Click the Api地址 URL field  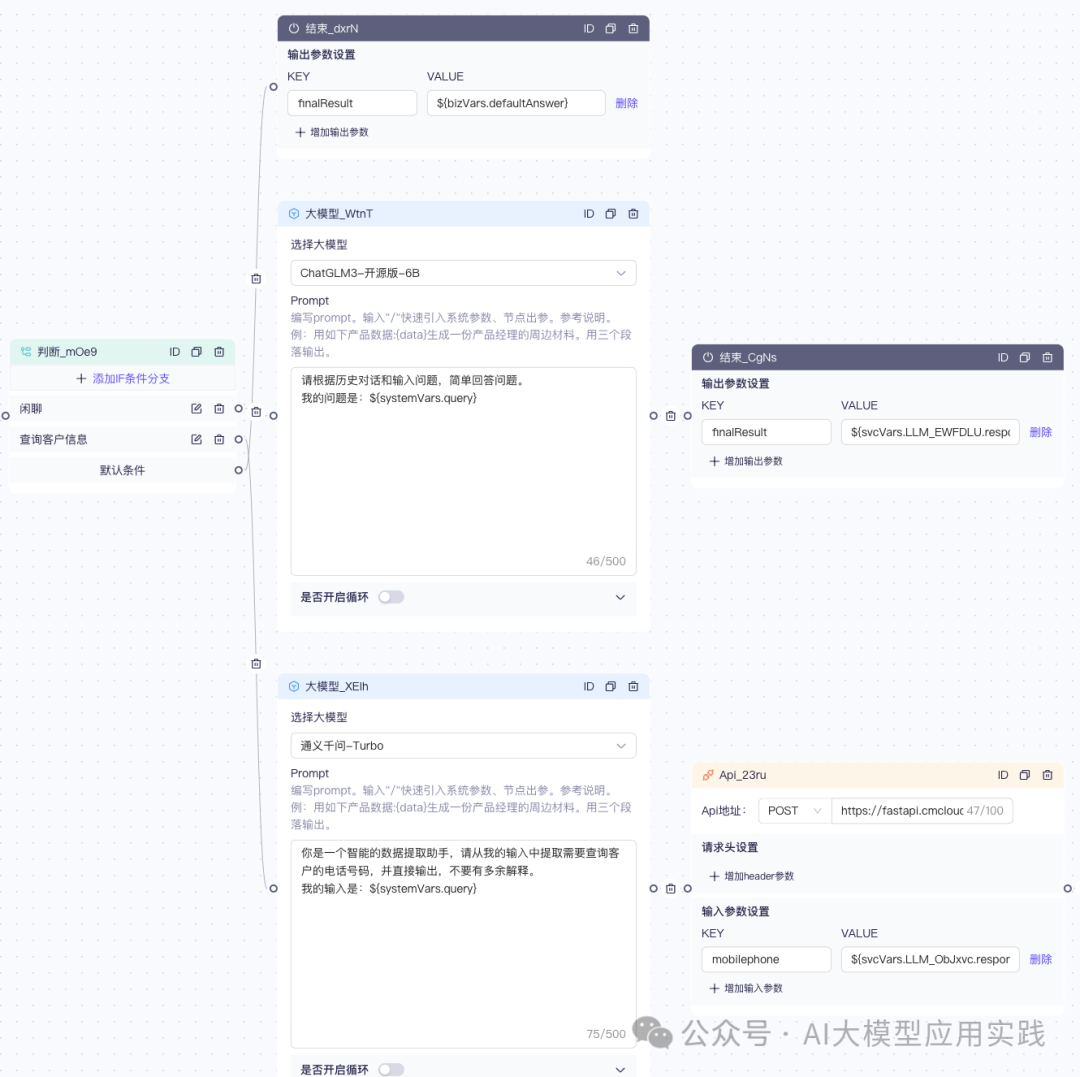922,811
